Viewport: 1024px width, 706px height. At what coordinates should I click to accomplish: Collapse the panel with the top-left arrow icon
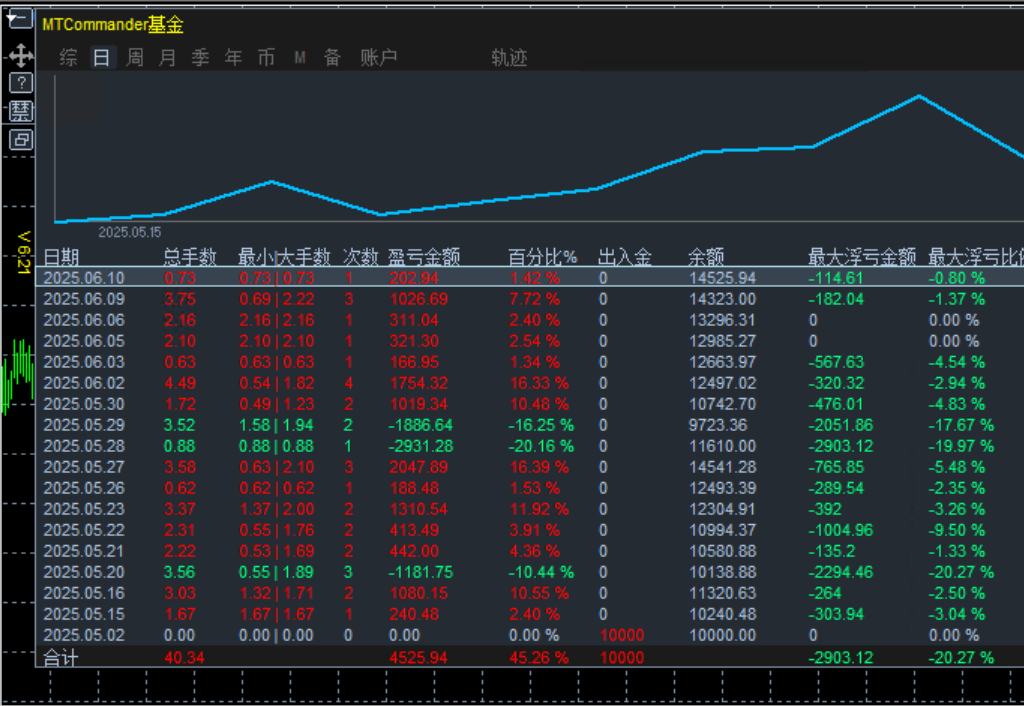(20, 19)
